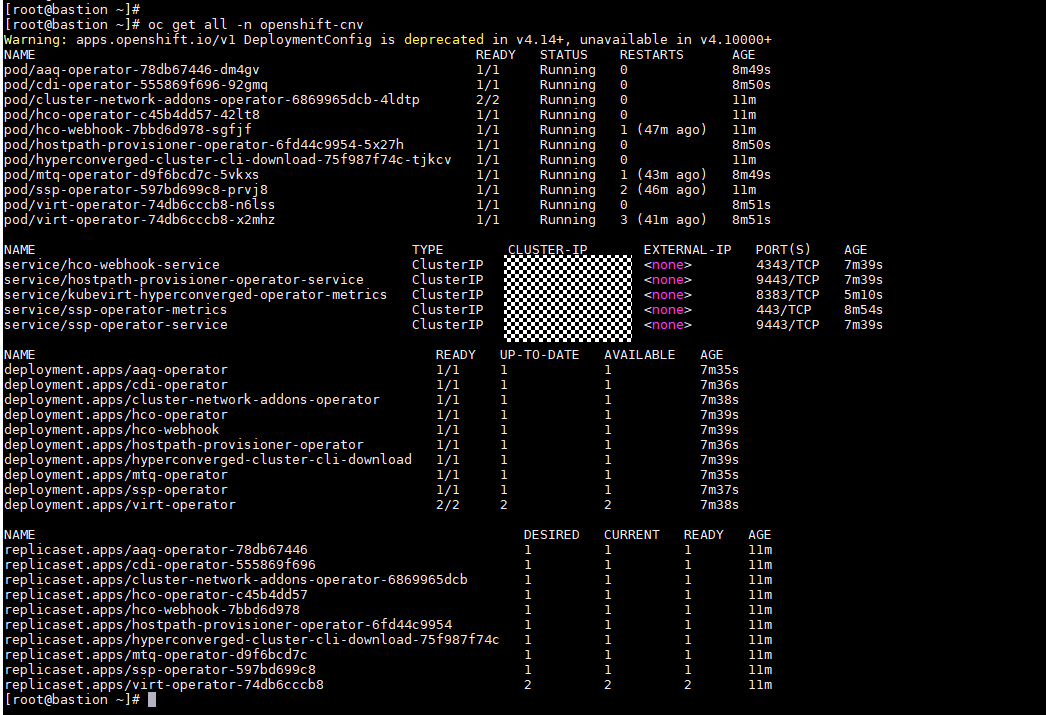Click service/hostpath-provisioner-operator-service
Image resolution: width=1046 pixels, height=715 pixels.
pyautogui.click(x=183, y=280)
